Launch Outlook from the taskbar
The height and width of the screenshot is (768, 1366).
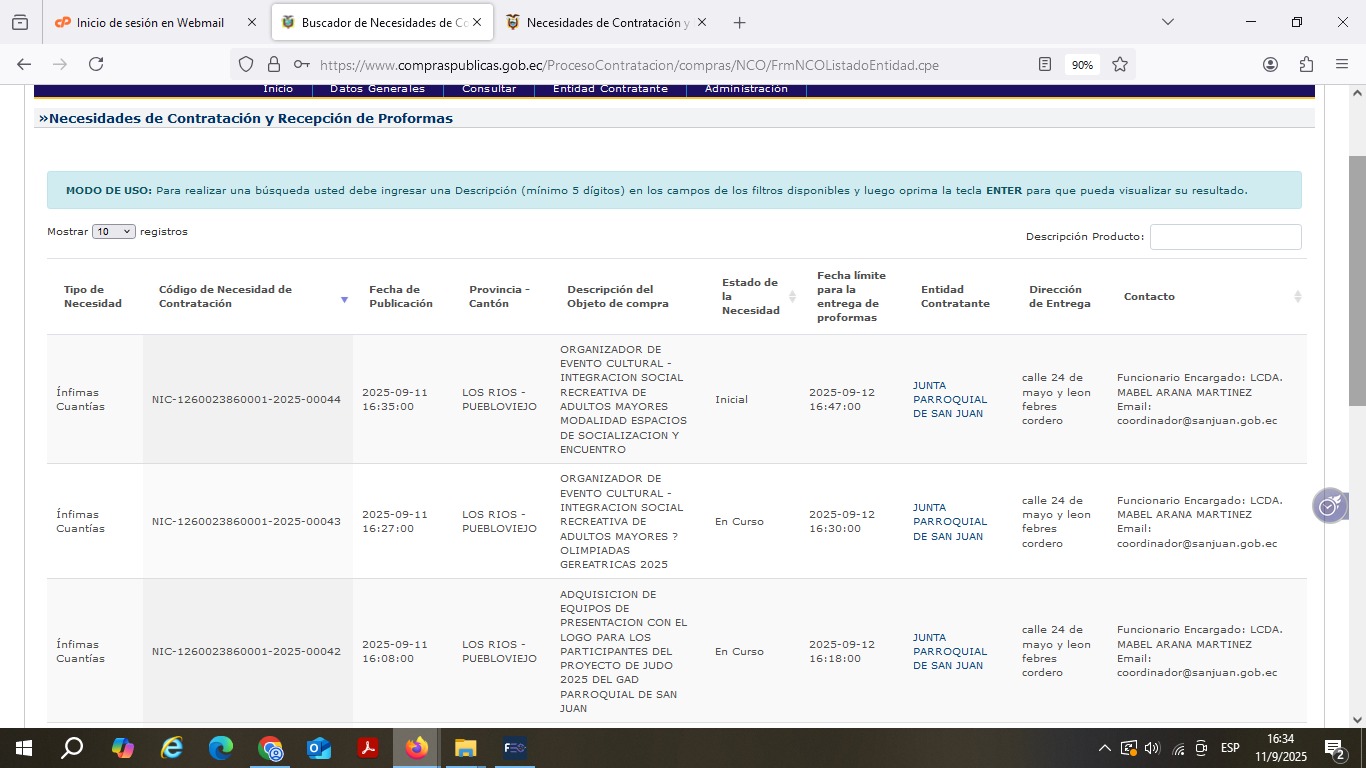pos(319,748)
